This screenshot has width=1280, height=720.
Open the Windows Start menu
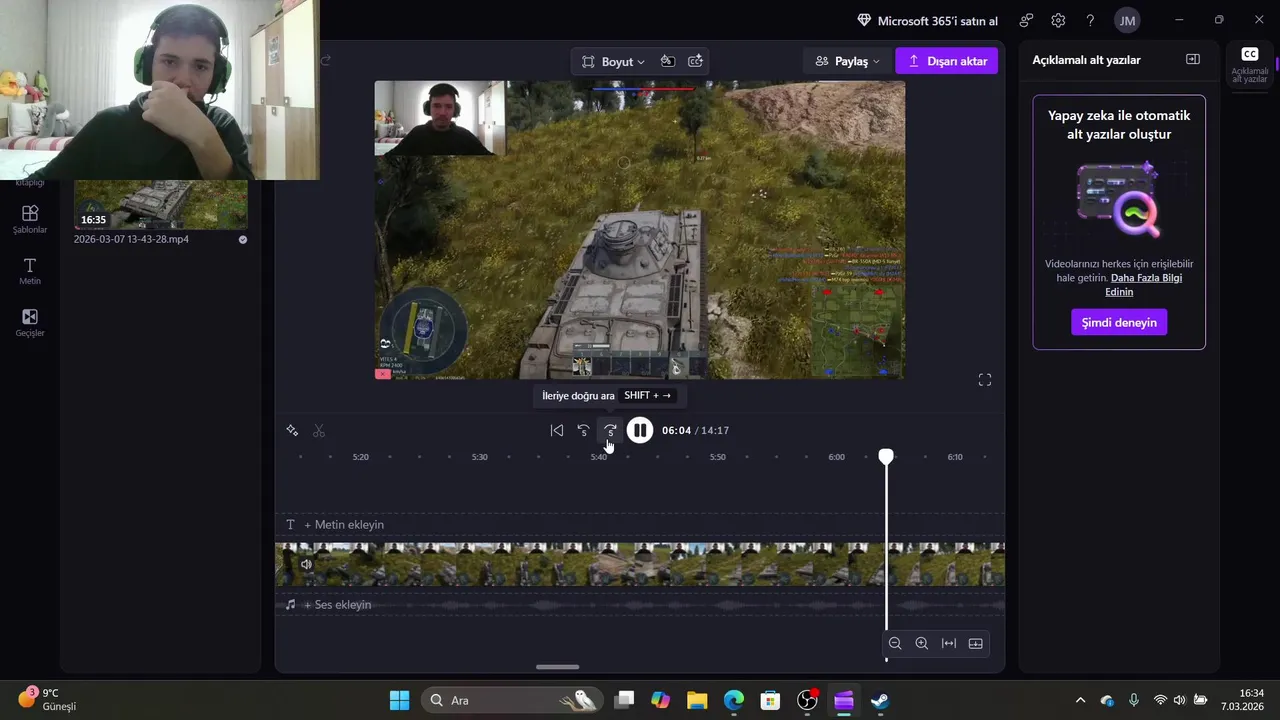(x=399, y=700)
